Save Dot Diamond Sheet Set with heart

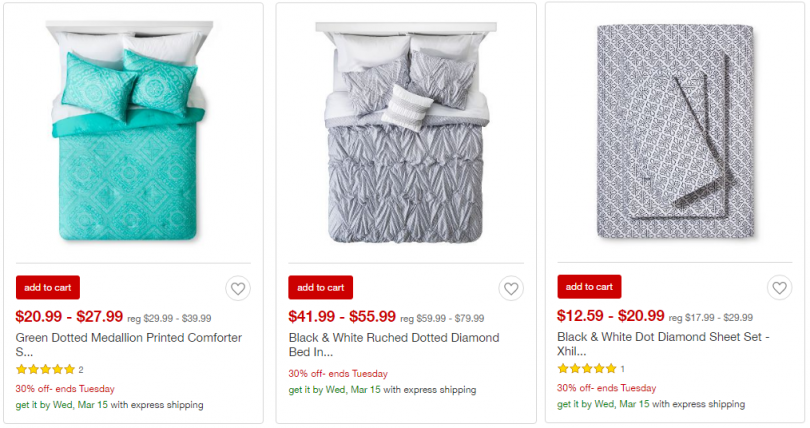[779, 289]
